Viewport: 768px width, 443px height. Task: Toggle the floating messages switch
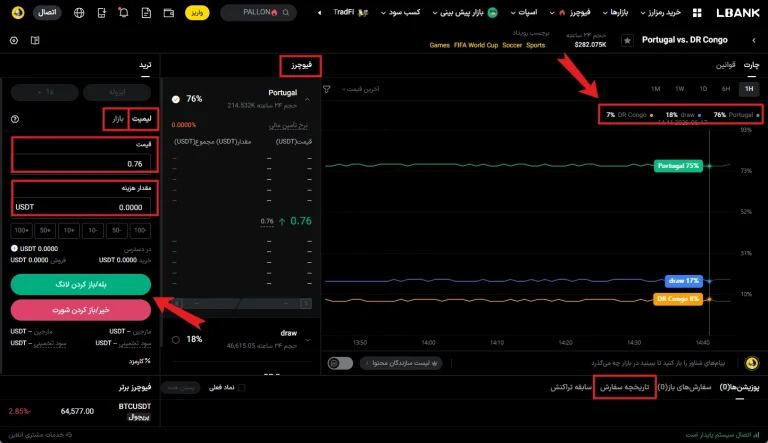[340, 363]
